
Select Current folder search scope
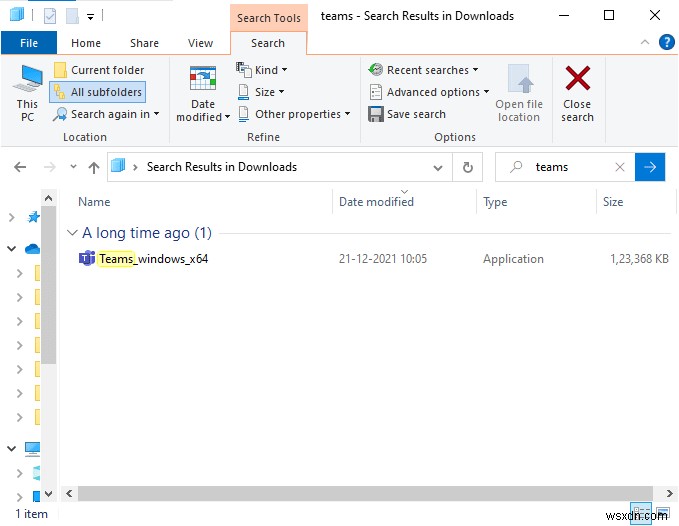tap(99, 70)
